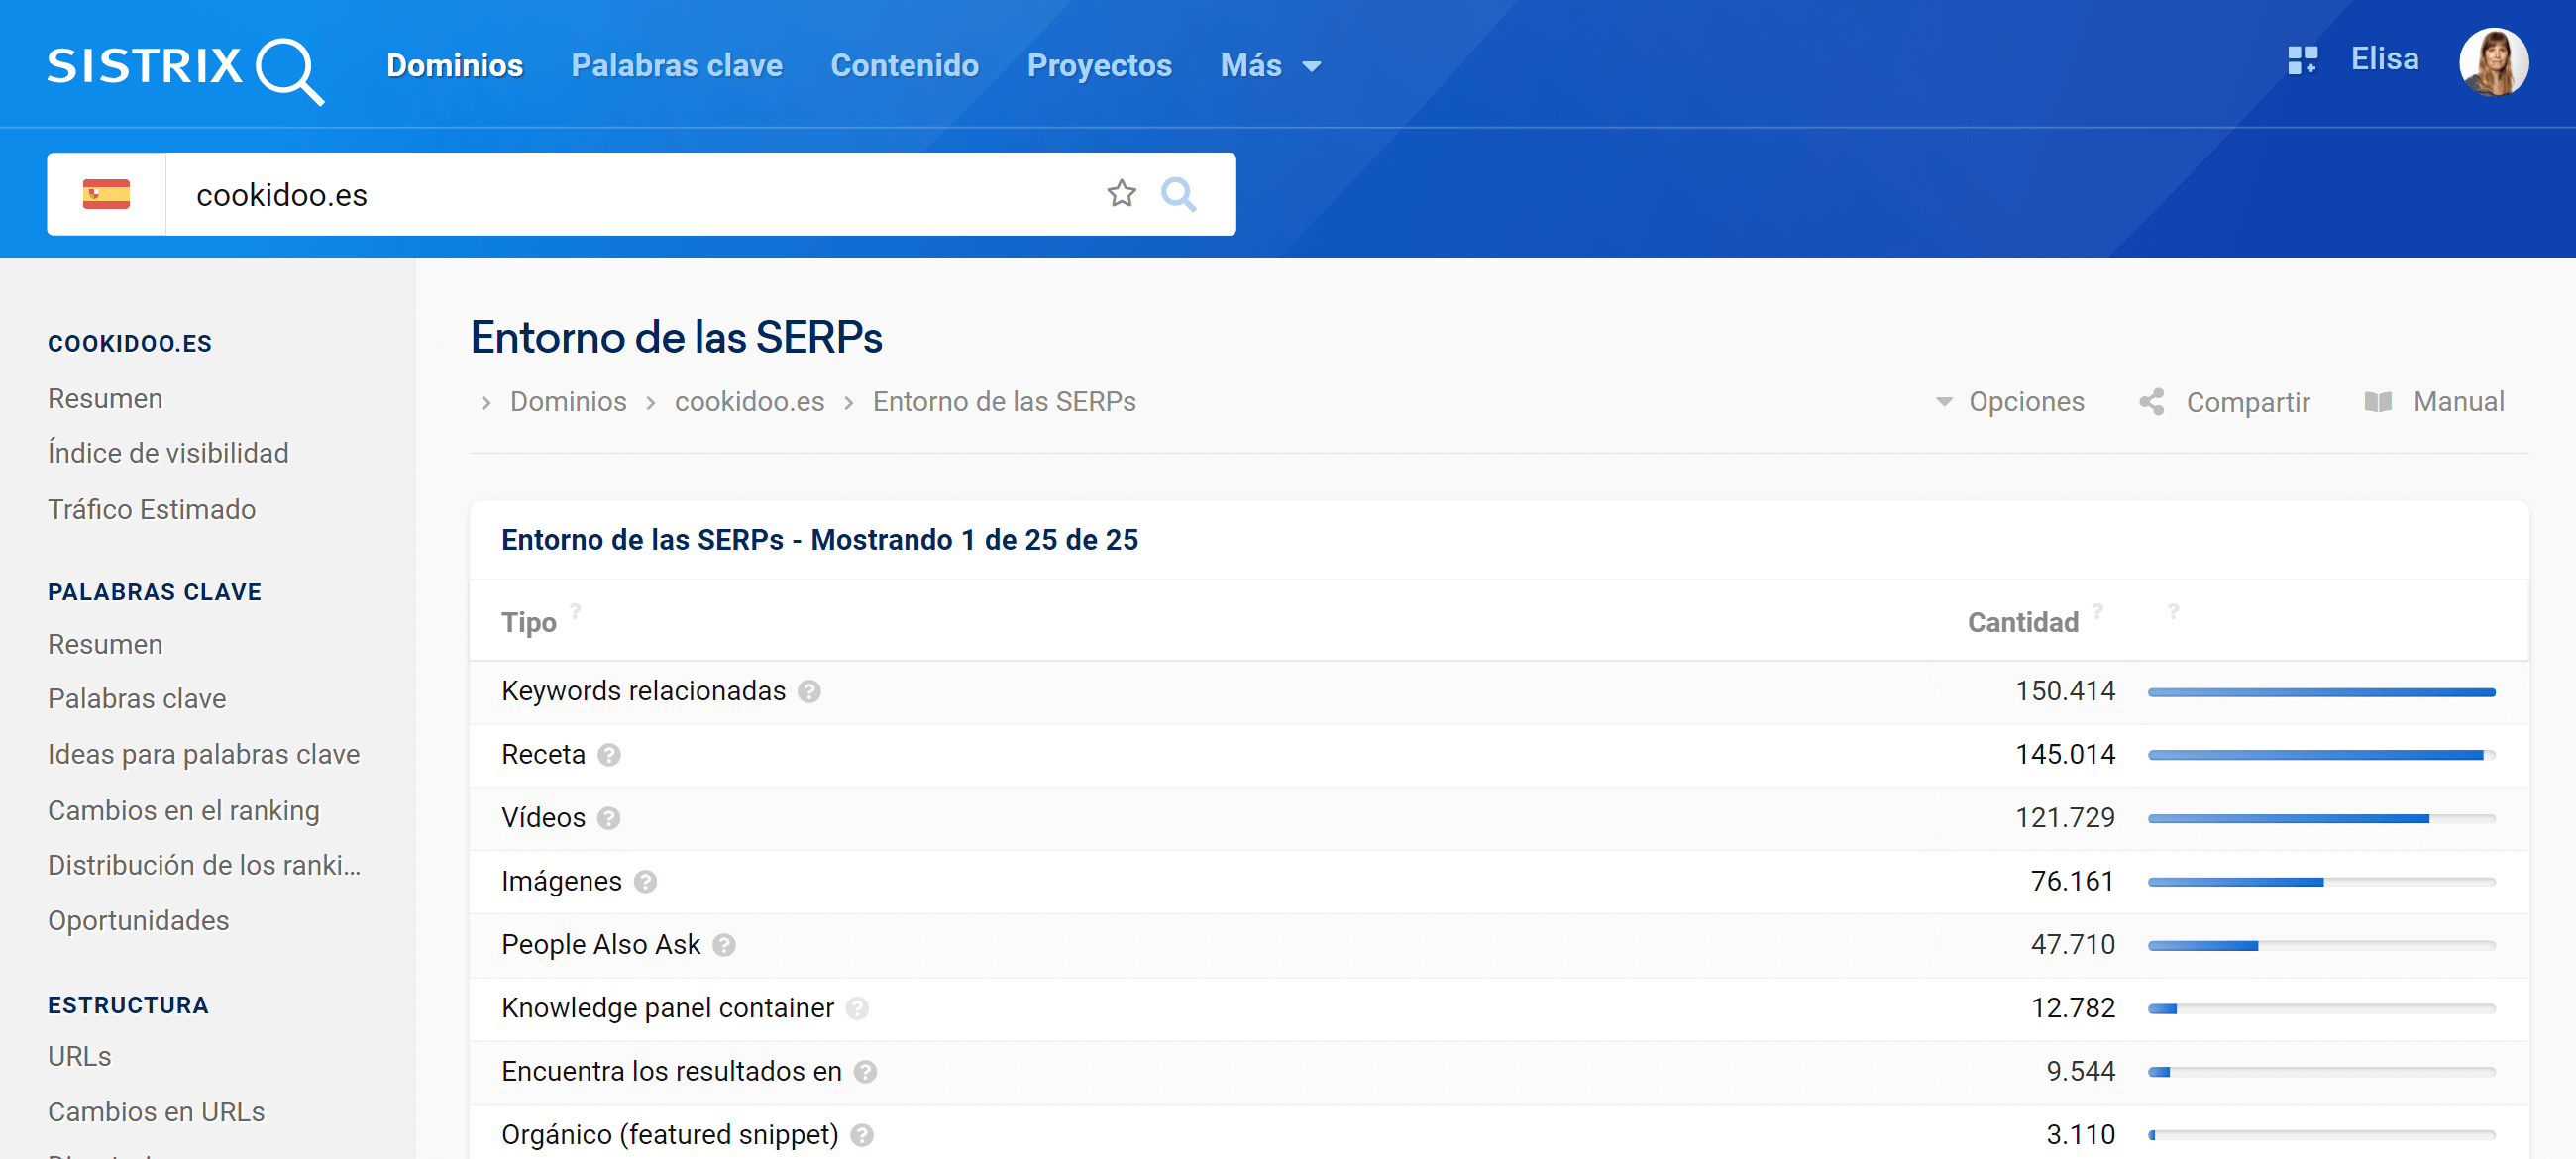Click the favorite star icon in search bar
The height and width of the screenshot is (1159, 2576).
(1121, 193)
